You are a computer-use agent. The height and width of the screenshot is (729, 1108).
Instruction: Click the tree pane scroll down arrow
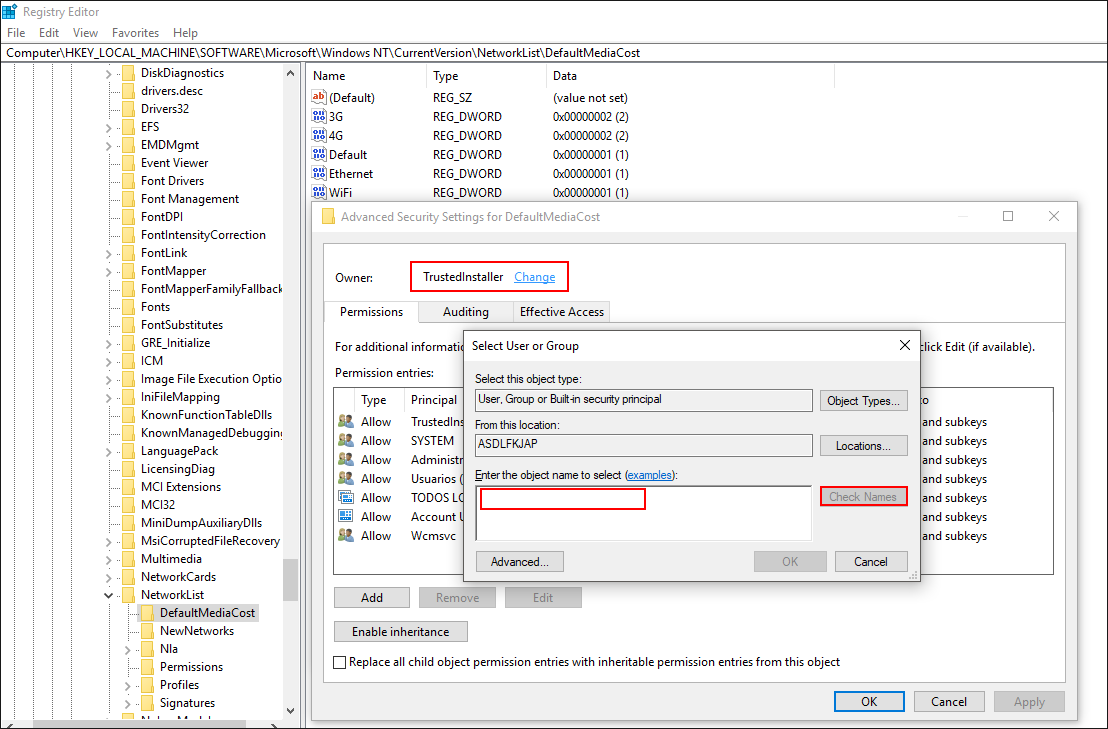click(x=290, y=711)
